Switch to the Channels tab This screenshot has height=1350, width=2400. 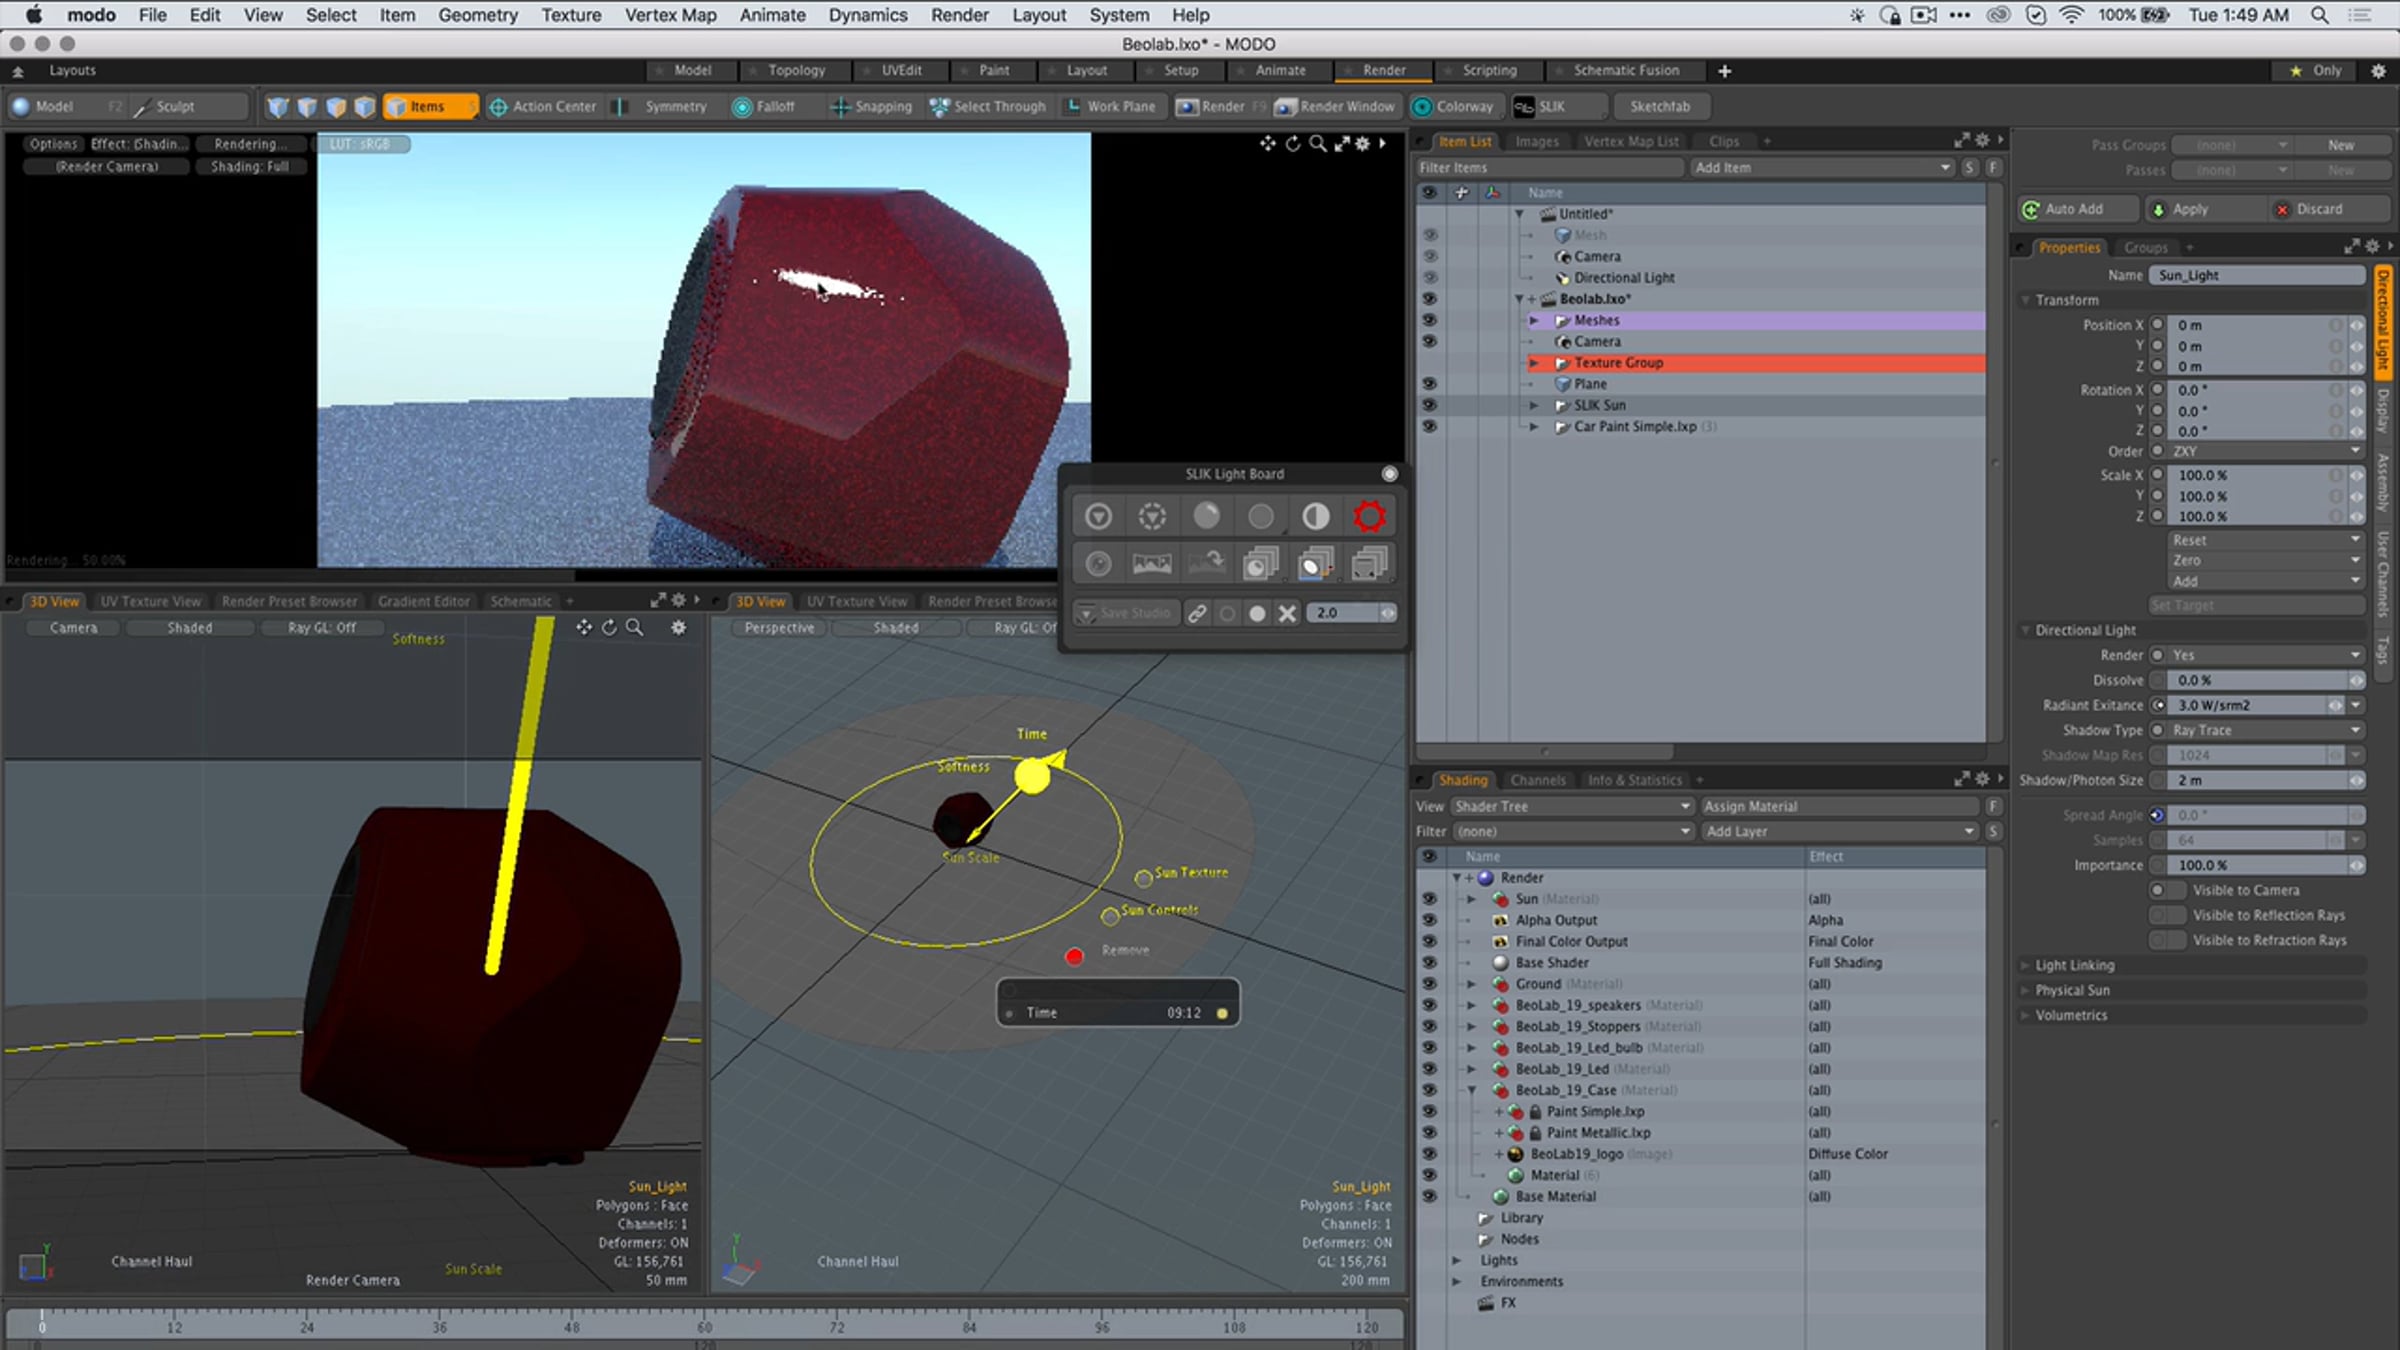(1537, 780)
